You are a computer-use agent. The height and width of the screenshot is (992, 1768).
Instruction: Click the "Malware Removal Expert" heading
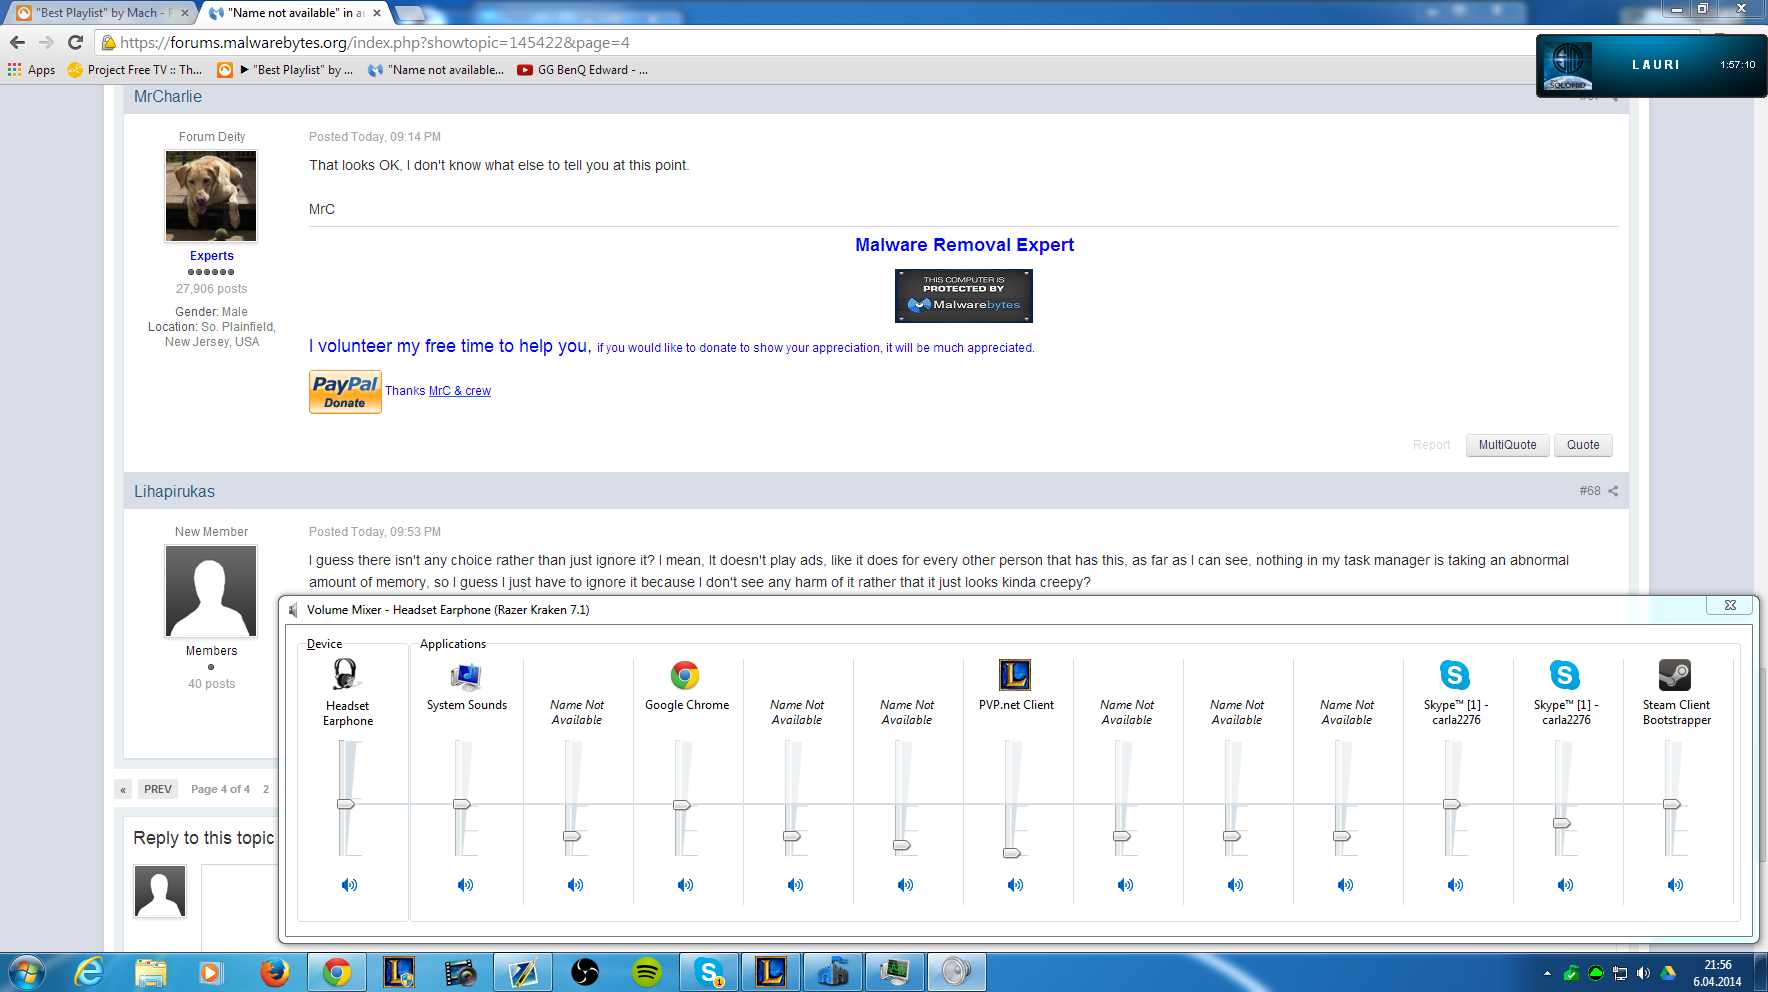[964, 245]
